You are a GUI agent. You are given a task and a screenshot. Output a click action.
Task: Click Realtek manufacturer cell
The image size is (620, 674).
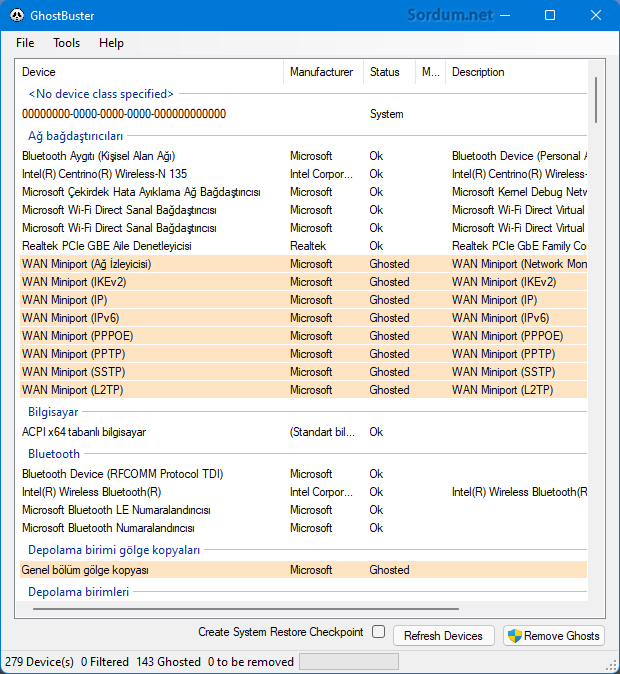click(308, 246)
